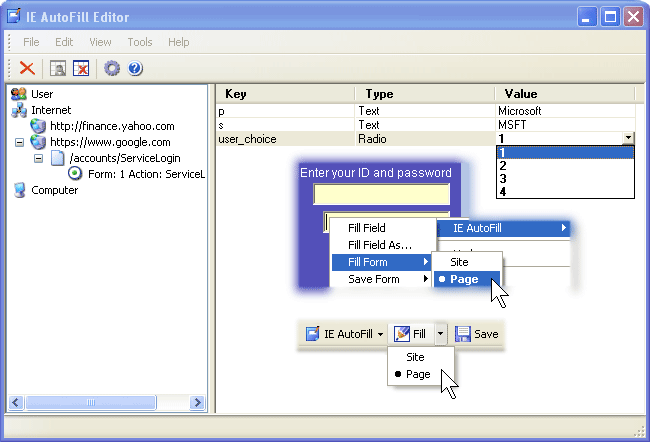
Task: Choose value 2 in dropdown list
Action: pyautogui.click(x=565, y=165)
